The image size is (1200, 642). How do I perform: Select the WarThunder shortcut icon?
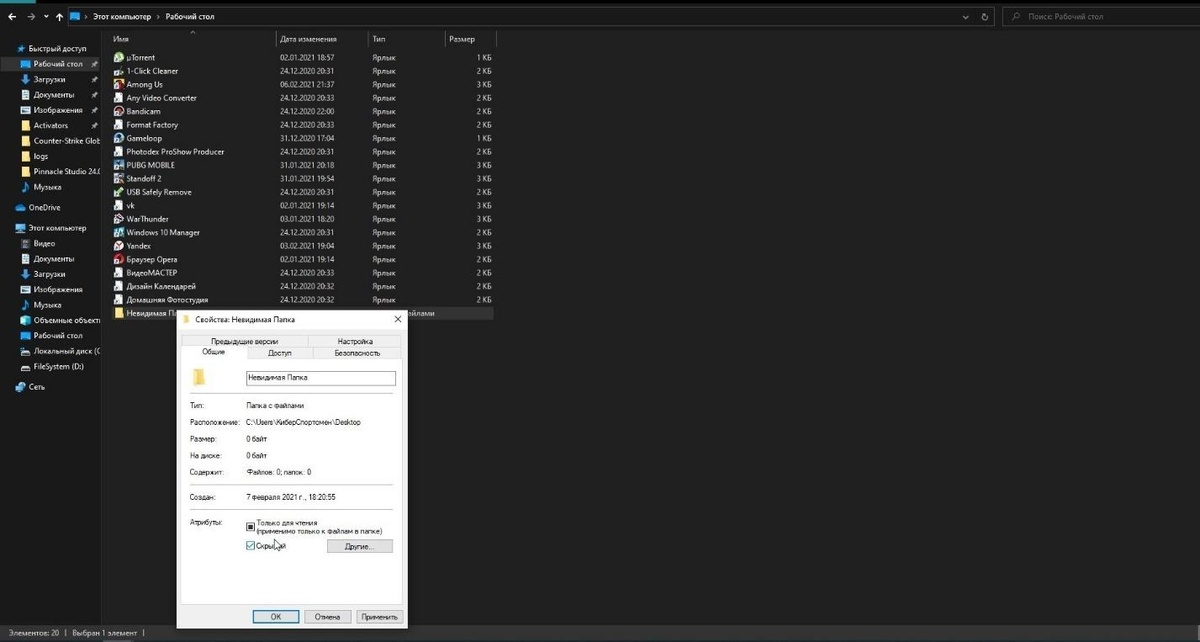coord(119,219)
